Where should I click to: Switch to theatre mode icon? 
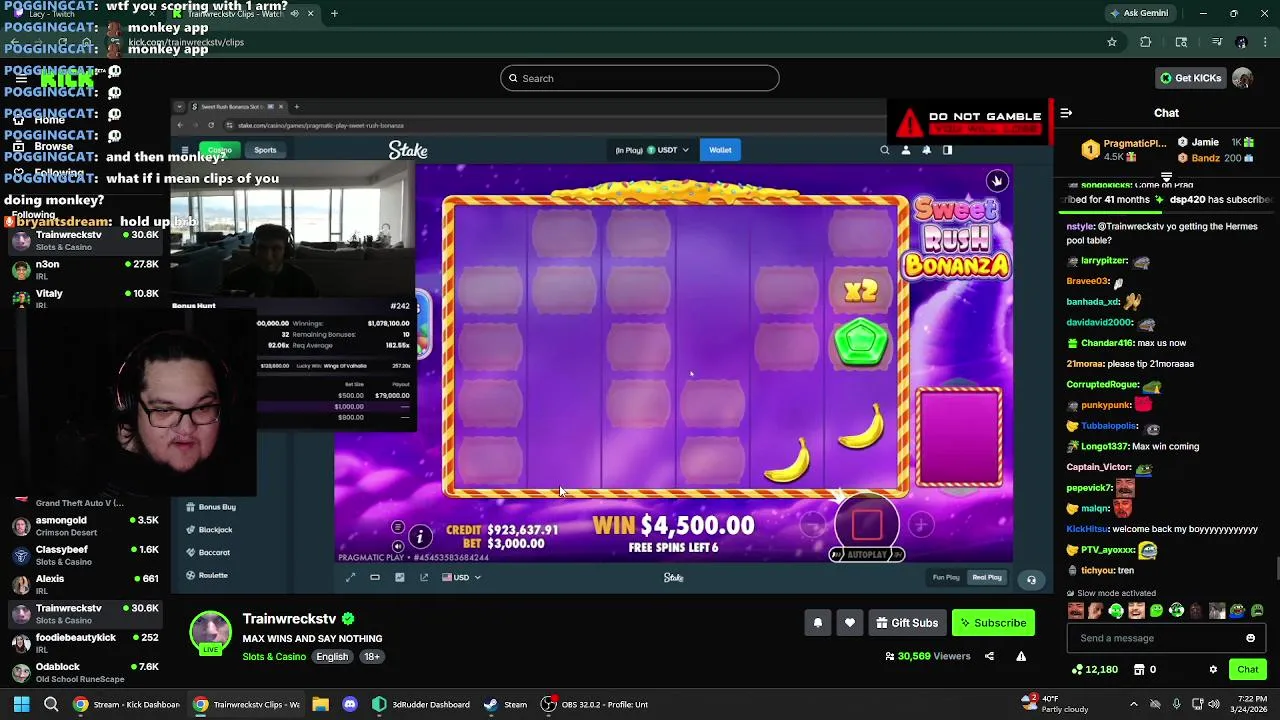[x=375, y=577]
